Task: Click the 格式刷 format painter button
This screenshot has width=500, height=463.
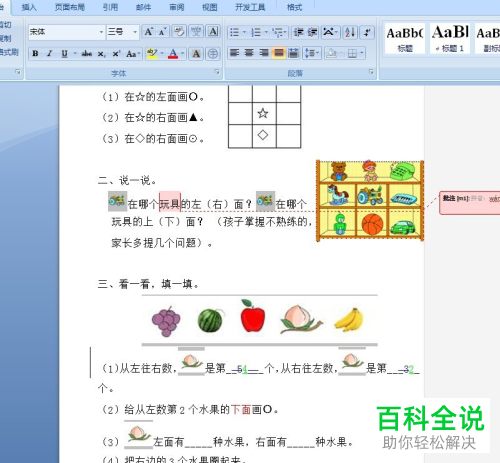Action: (x=9, y=52)
